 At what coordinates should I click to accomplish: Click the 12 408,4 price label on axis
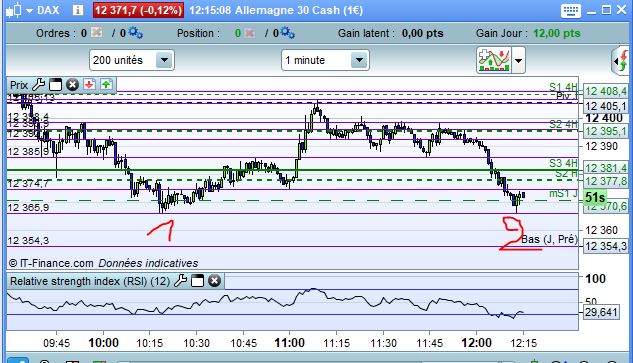point(606,91)
